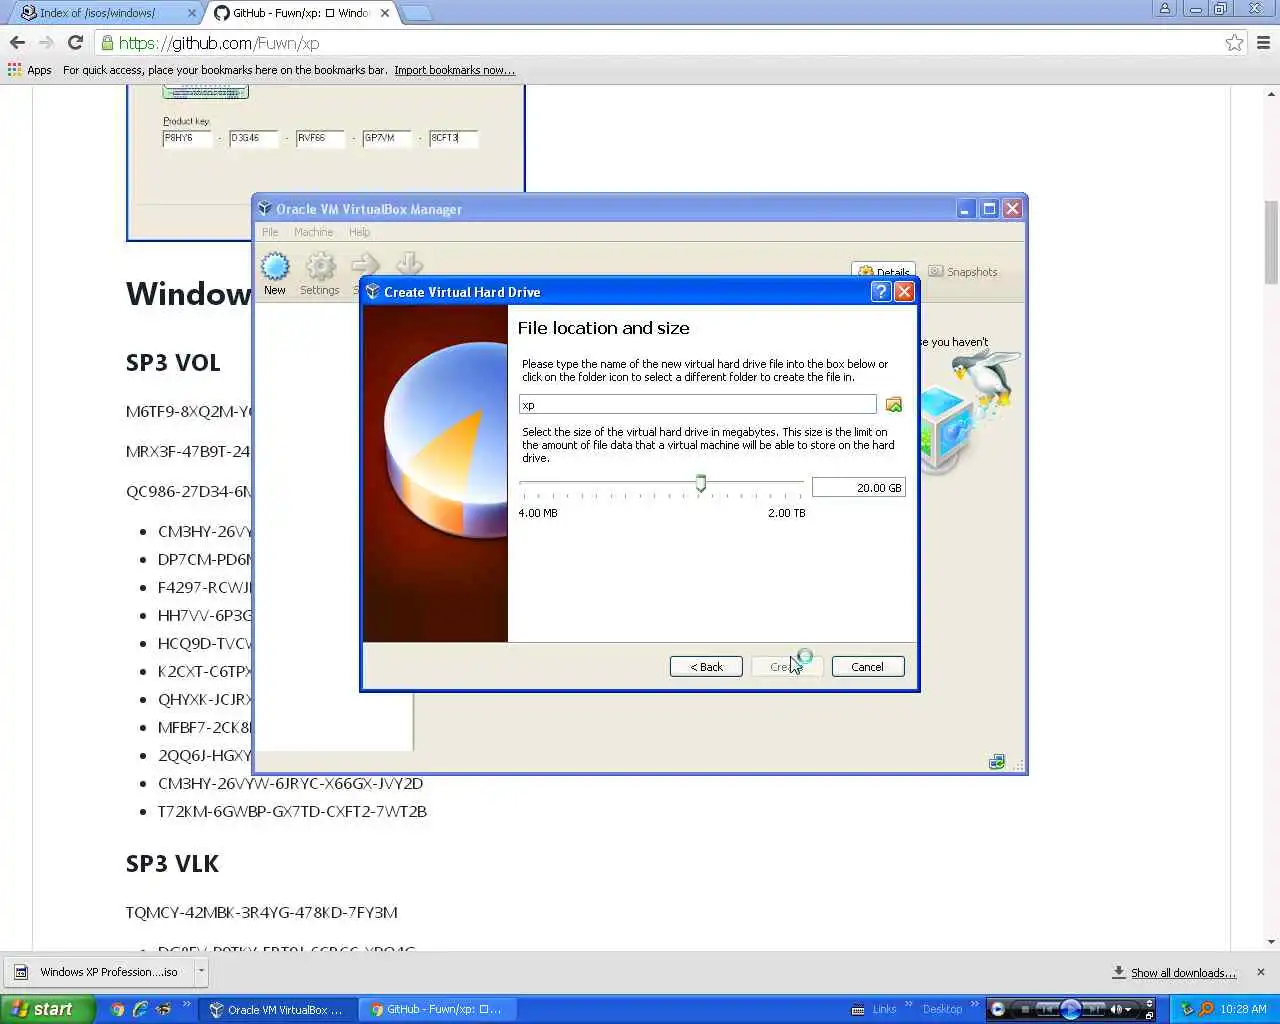The width and height of the screenshot is (1280, 1024).
Task: Open the Help menu in VirtualBox Manager
Action: (359, 232)
